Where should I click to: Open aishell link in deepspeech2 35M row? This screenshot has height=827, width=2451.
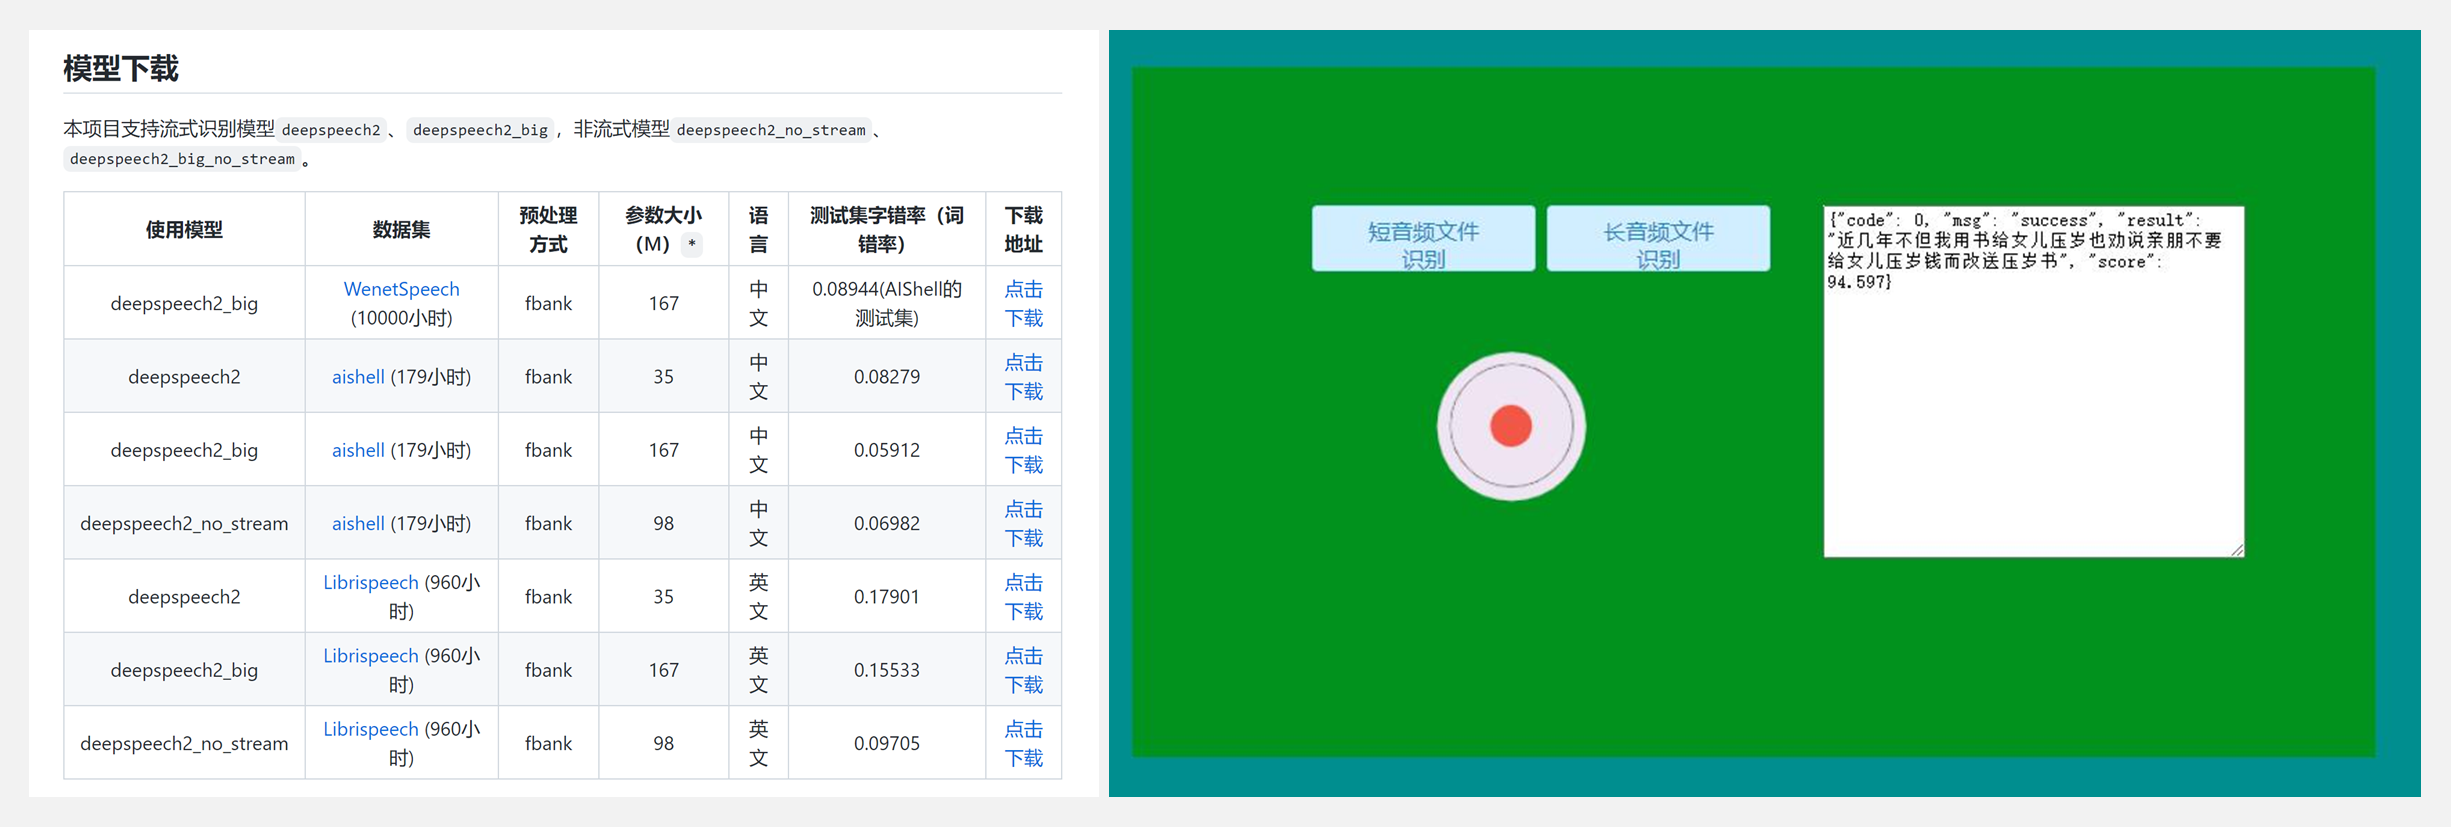358,377
